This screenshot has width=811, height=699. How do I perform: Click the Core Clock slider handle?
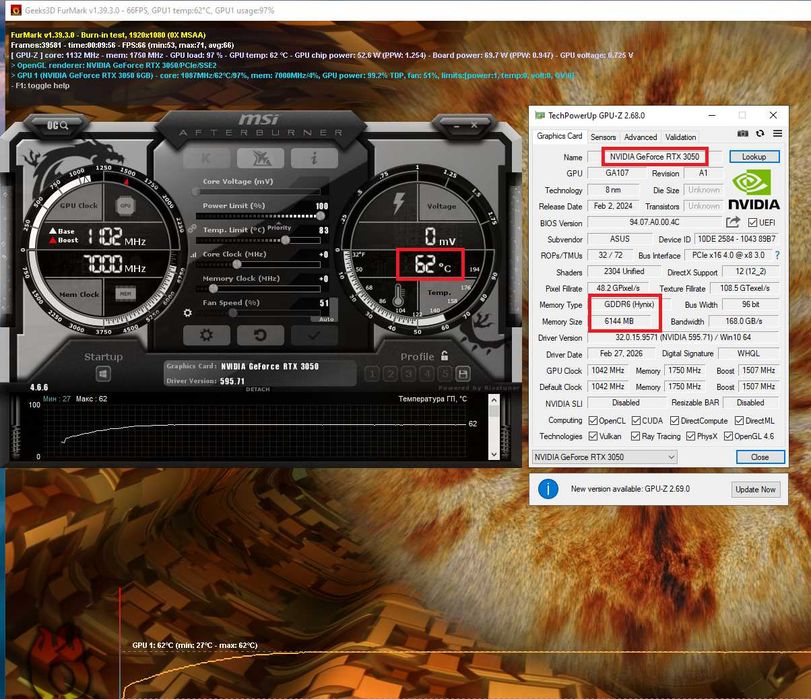point(236,264)
